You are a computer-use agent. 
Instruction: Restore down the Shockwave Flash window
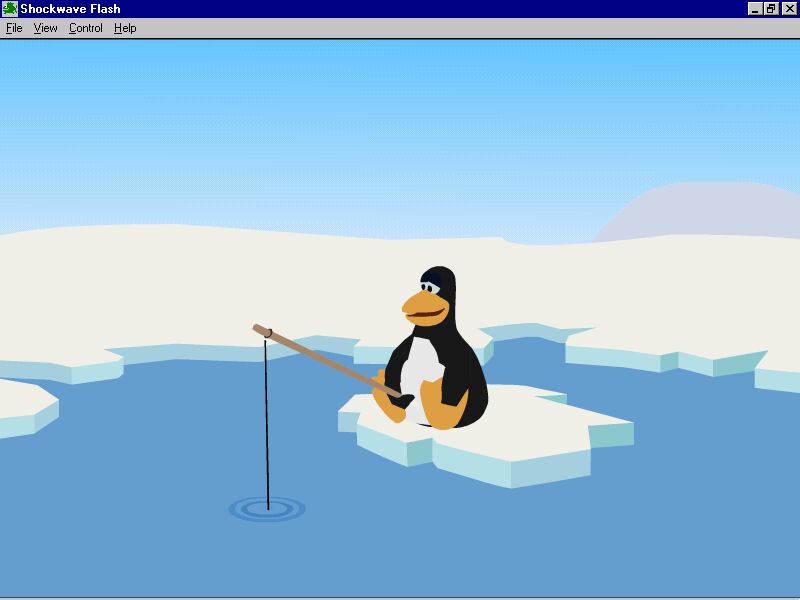[x=771, y=9]
